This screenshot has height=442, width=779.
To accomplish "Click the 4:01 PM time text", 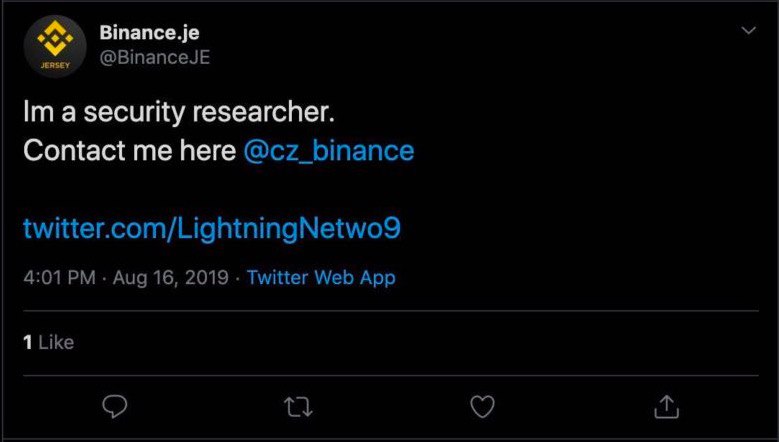I will click(59, 278).
